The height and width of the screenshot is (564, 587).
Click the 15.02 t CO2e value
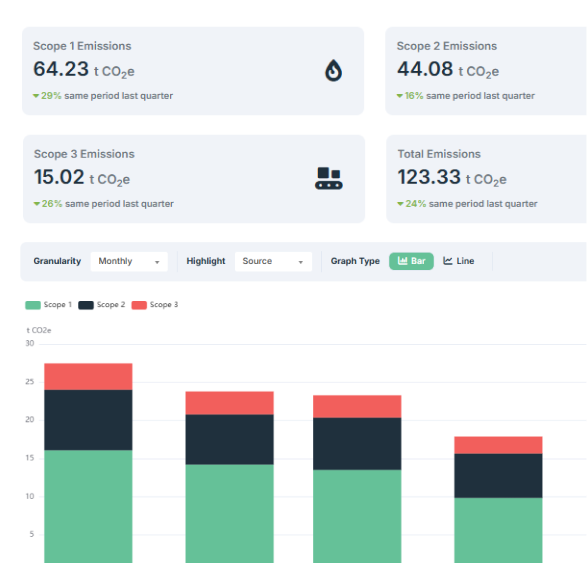point(82,177)
